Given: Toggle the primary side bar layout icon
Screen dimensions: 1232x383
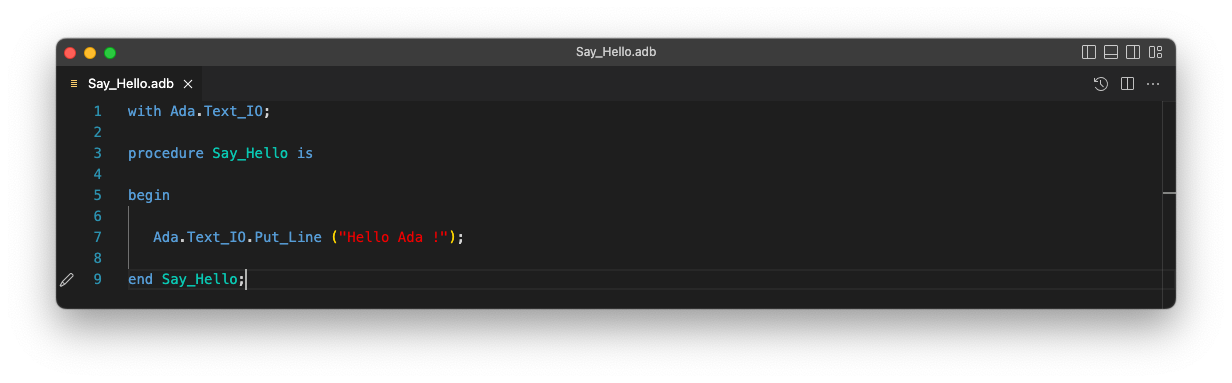Looking at the screenshot, I should click(x=1089, y=52).
